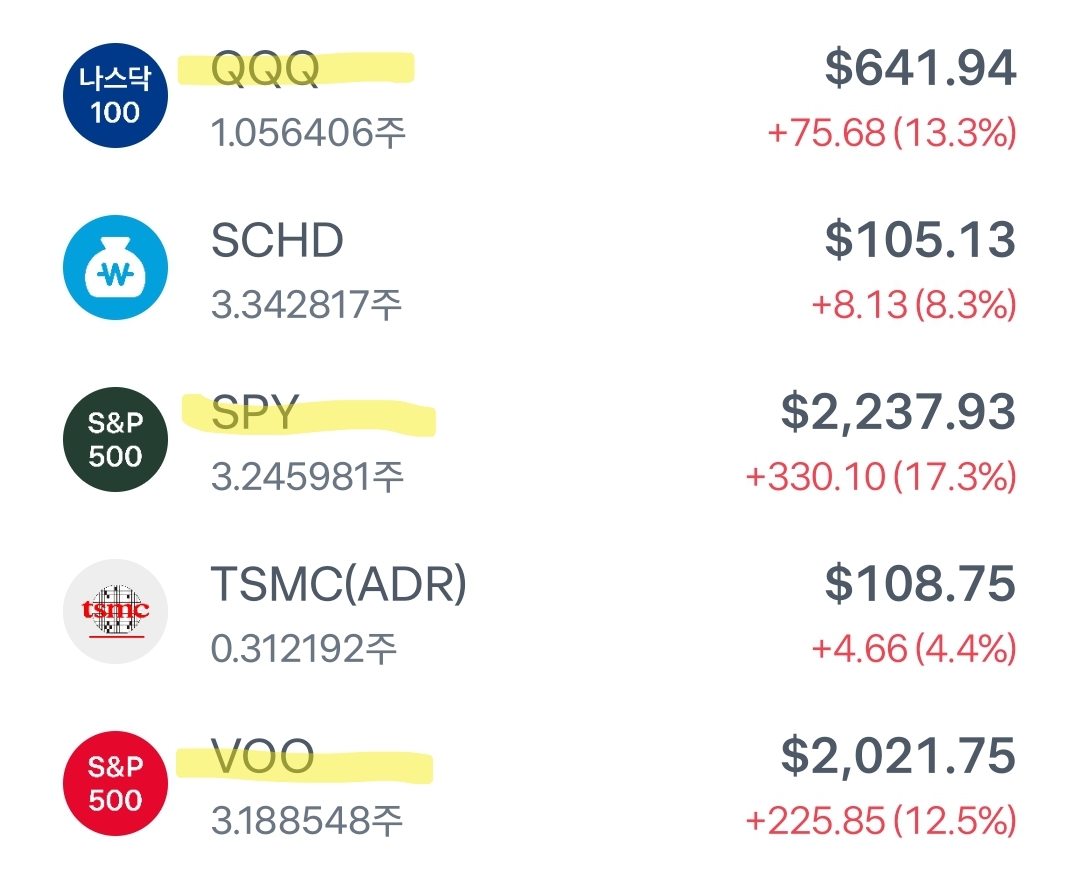Click the blue Nasdaq 100 QQQ icon

point(115,96)
